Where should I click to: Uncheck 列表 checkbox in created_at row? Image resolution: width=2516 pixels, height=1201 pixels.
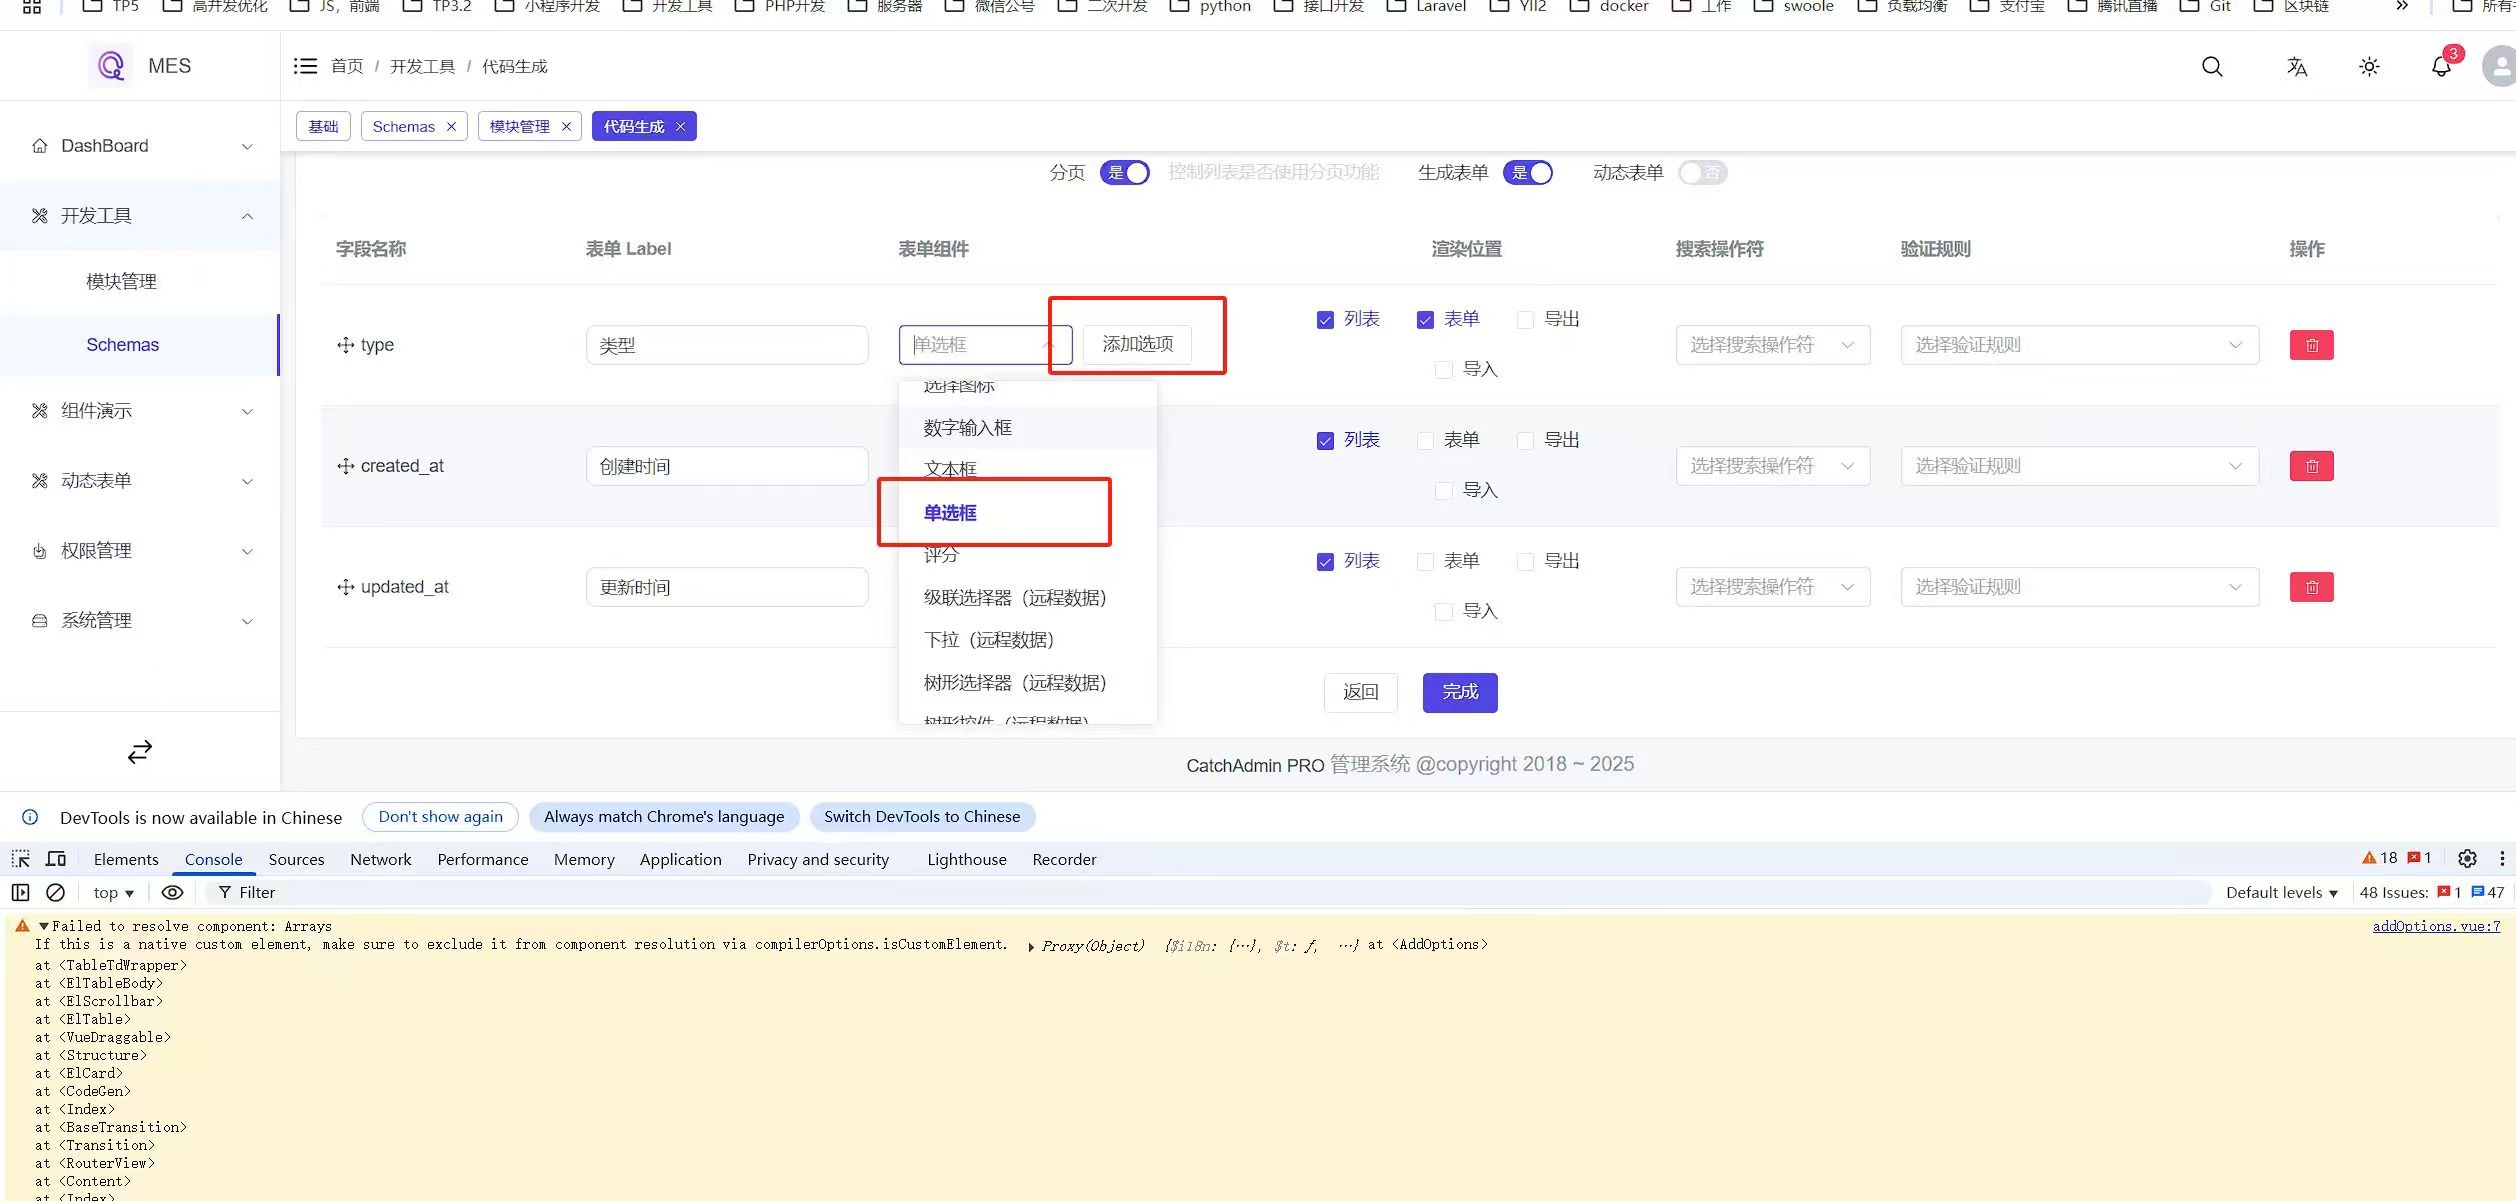pyautogui.click(x=1325, y=441)
